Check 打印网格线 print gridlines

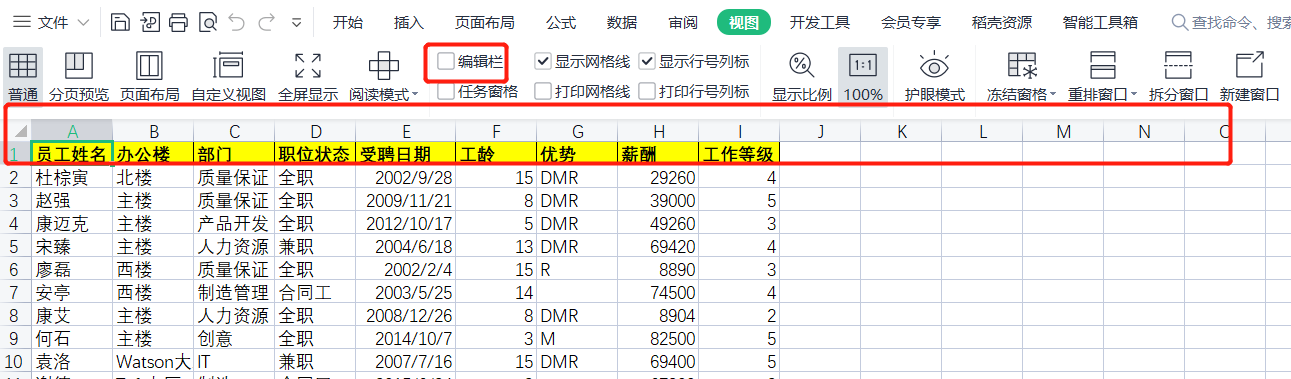click(x=543, y=91)
